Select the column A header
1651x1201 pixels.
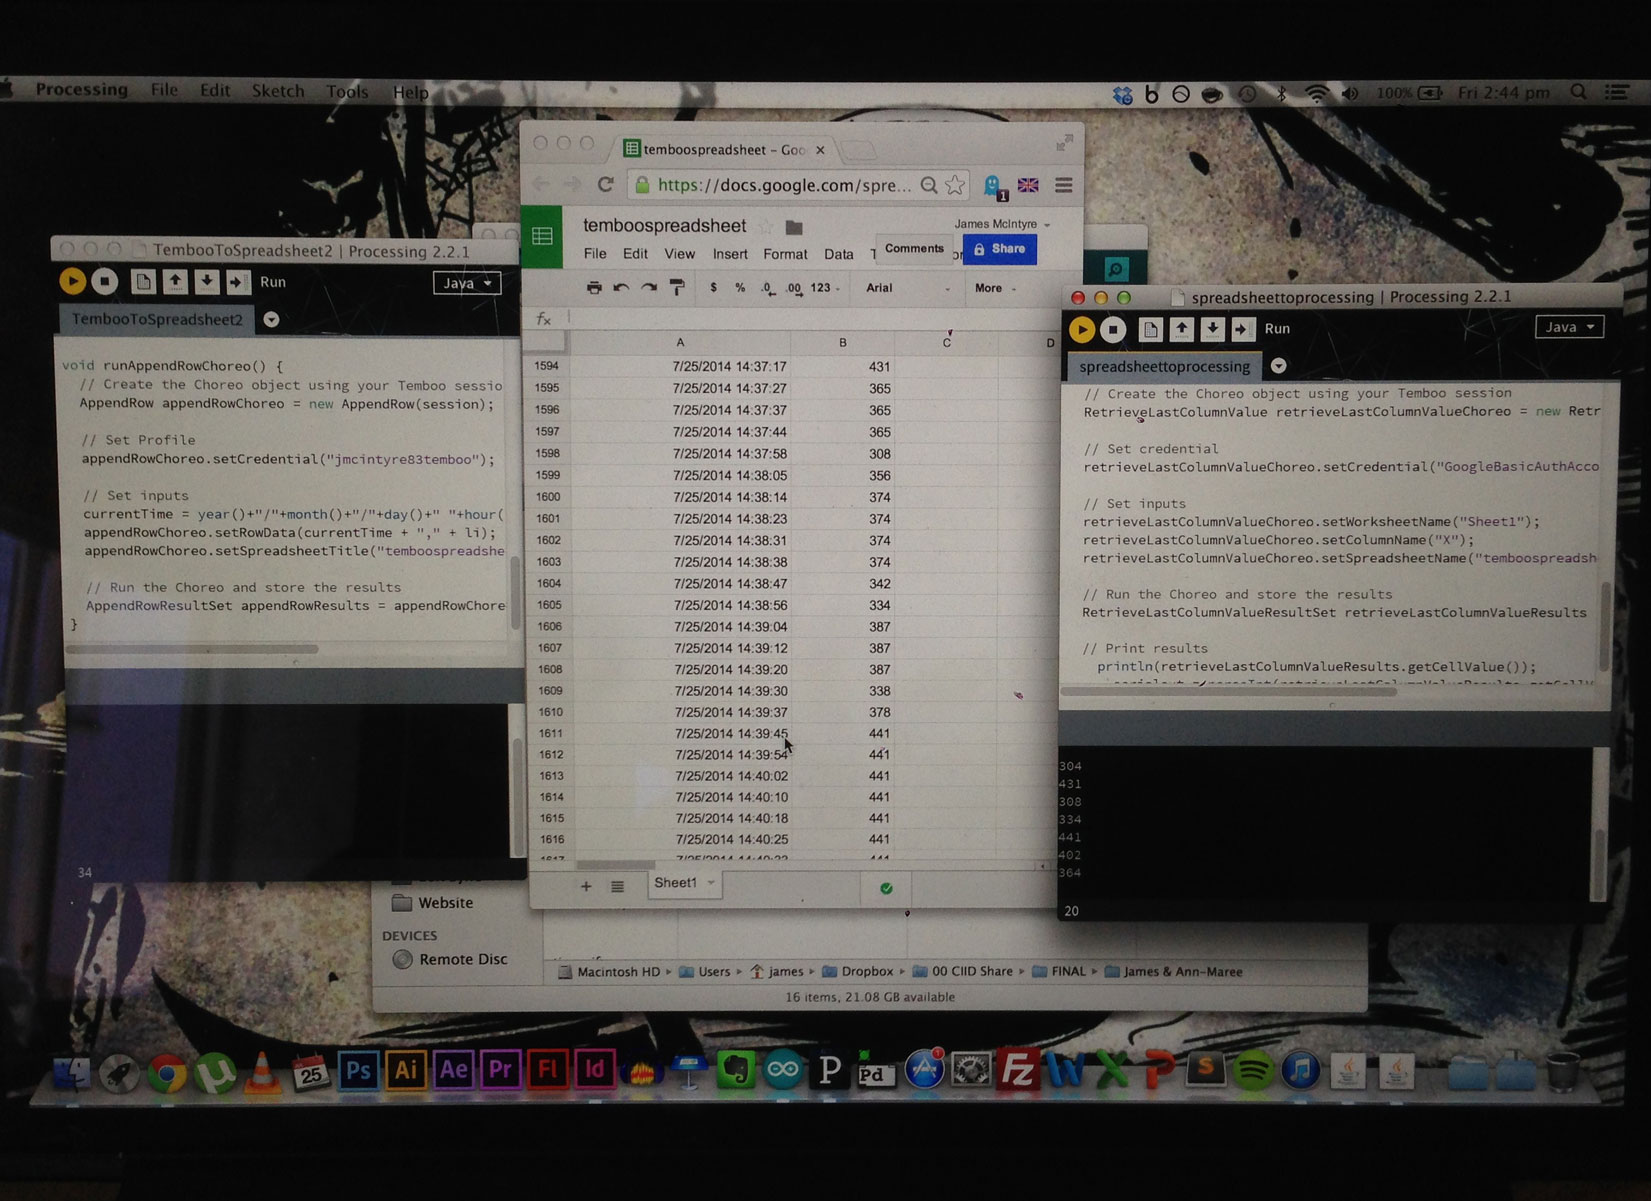(680, 342)
